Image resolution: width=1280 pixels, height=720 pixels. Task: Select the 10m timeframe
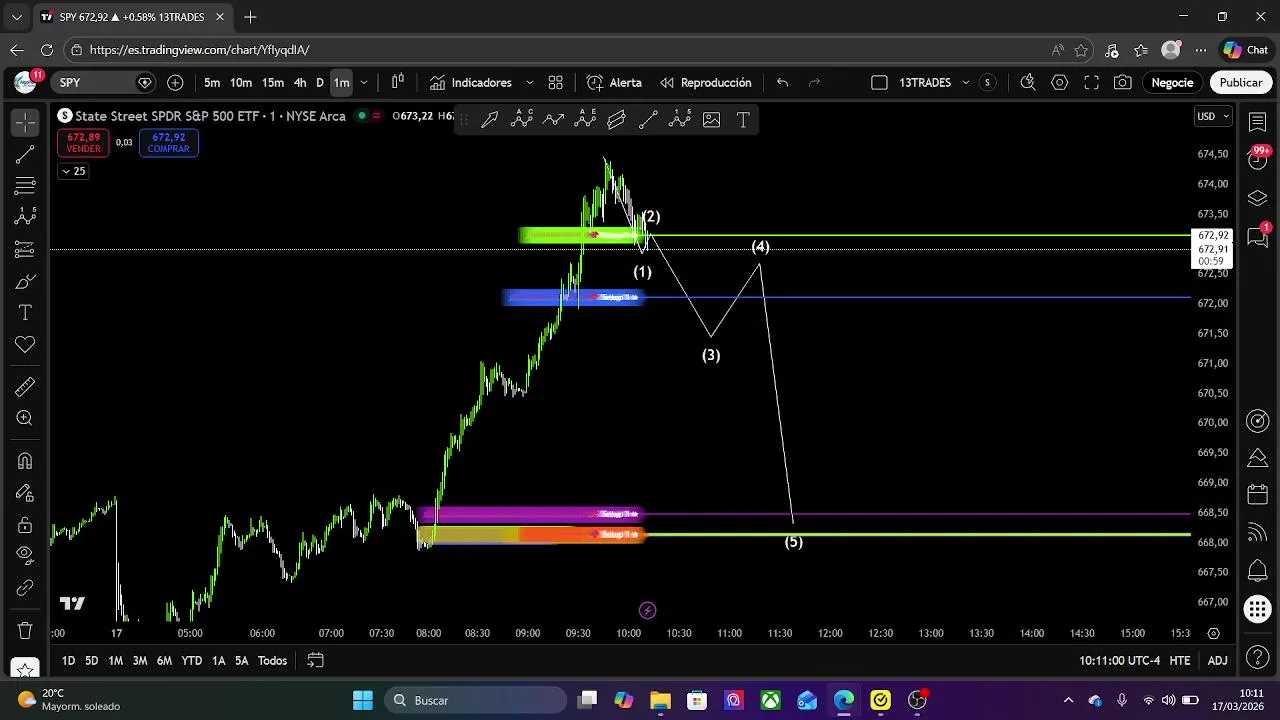(241, 83)
